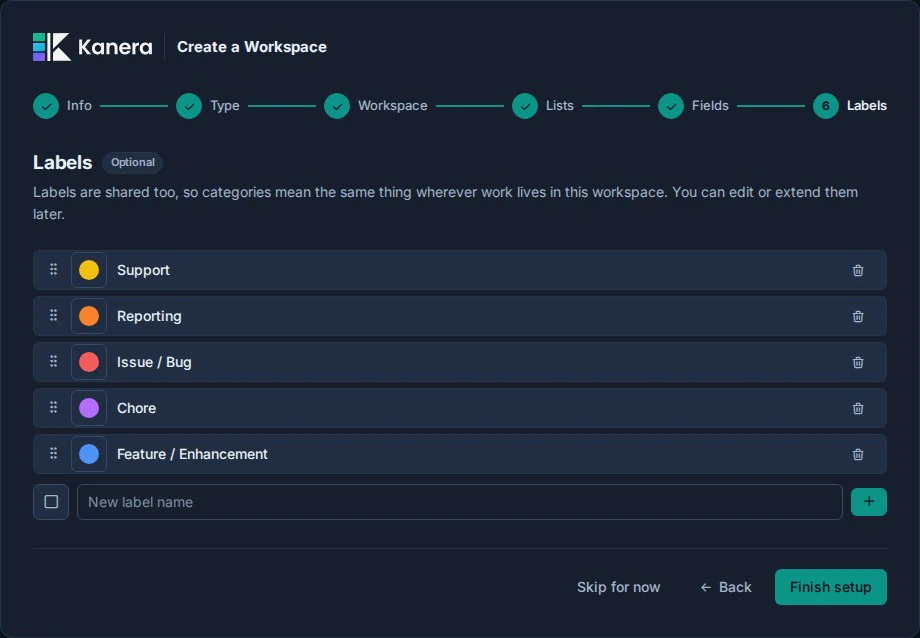Change the Chore purple color

tap(89, 408)
